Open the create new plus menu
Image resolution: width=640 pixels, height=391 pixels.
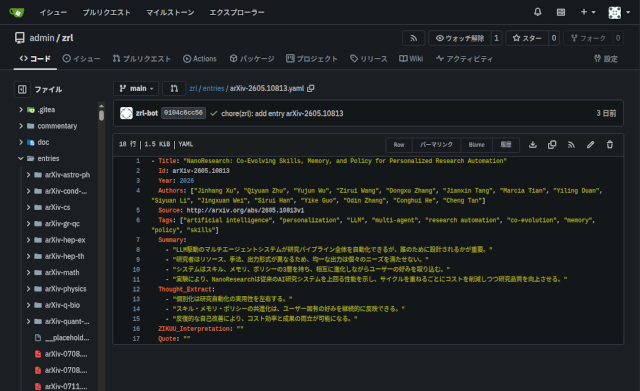tap(588, 12)
